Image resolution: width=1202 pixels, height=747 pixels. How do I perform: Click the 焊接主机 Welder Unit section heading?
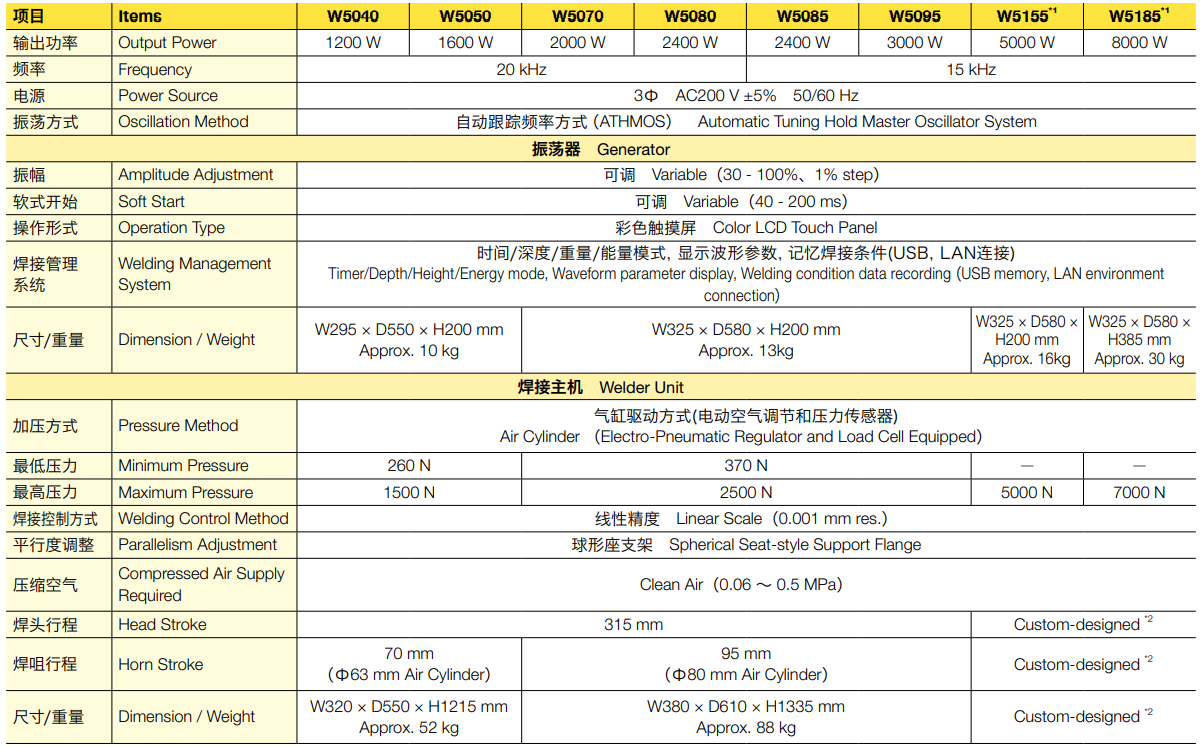tap(601, 387)
